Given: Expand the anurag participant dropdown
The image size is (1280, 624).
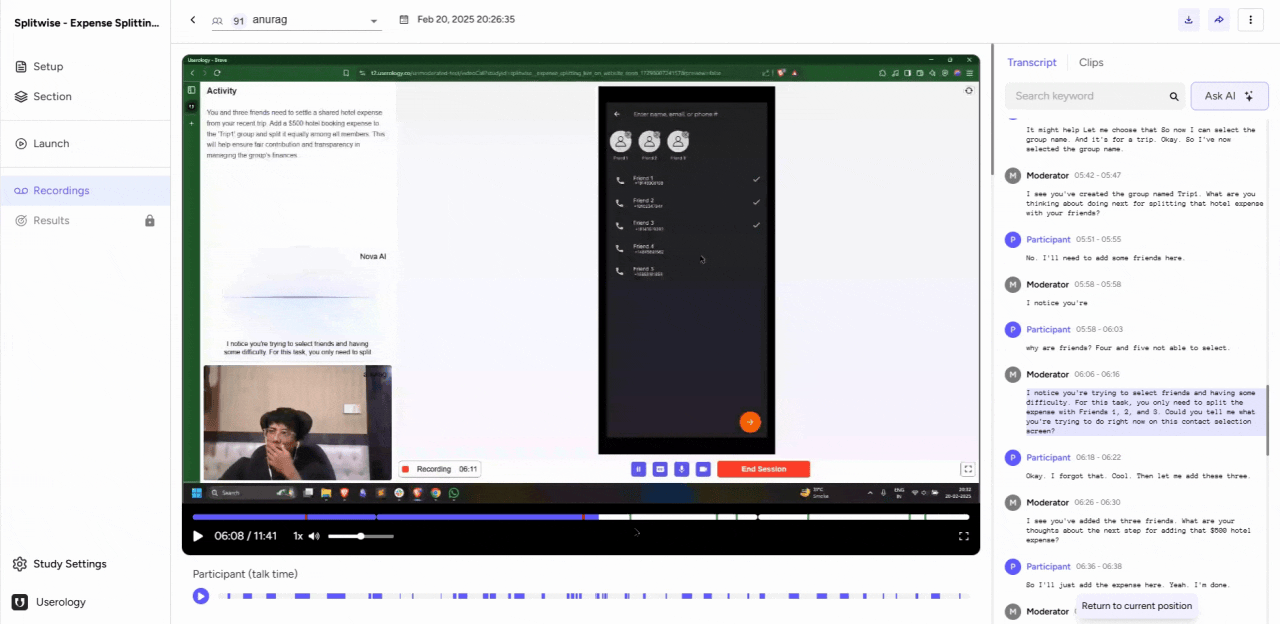Looking at the screenshot, I should tap(374, 19).
